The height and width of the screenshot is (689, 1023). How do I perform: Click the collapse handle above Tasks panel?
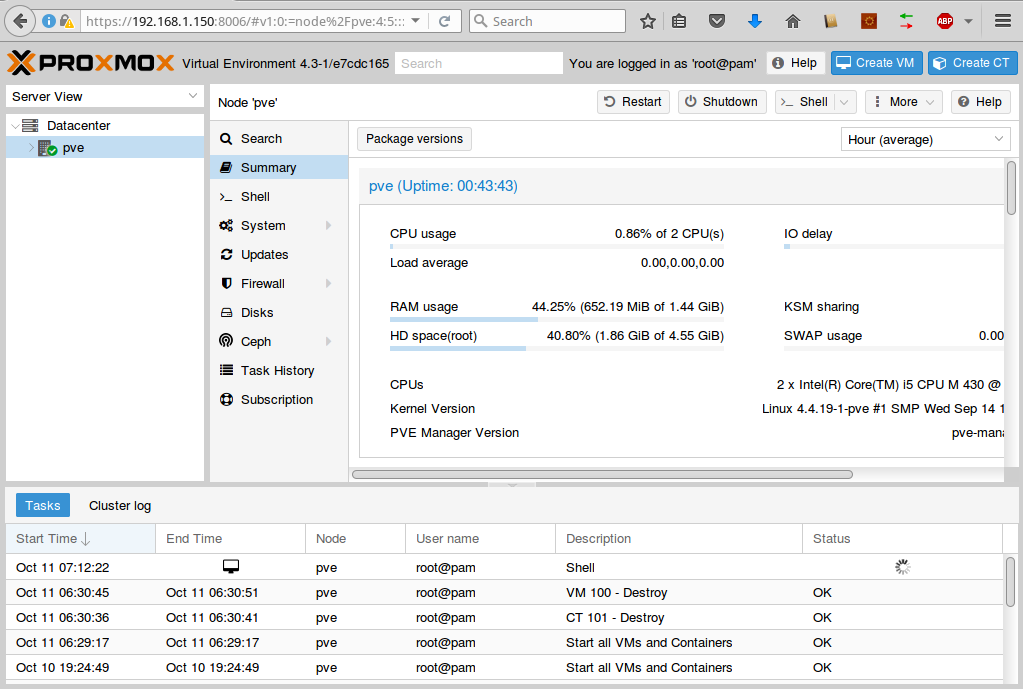(x=512, y=485)
